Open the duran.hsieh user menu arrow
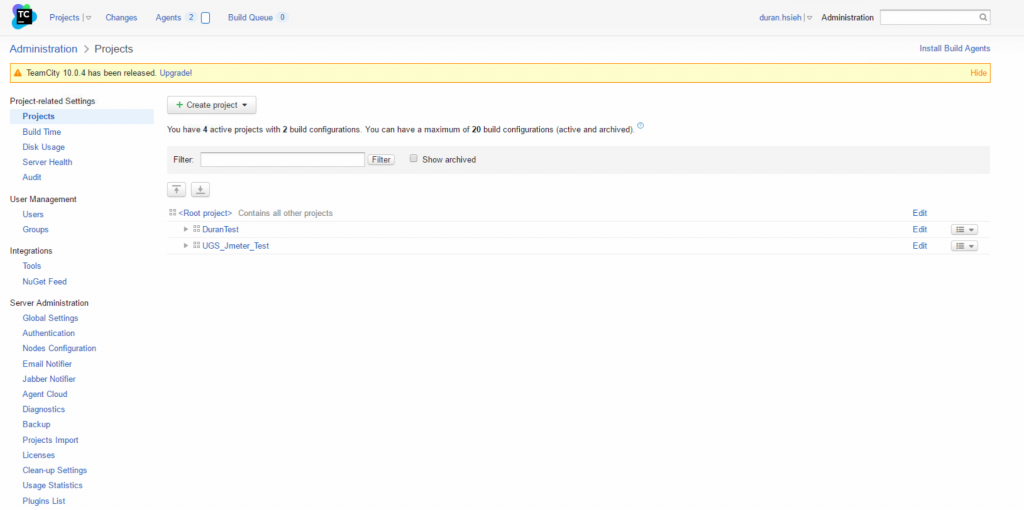The width and height of the screenshot is (1024, 510). point(809,18)
